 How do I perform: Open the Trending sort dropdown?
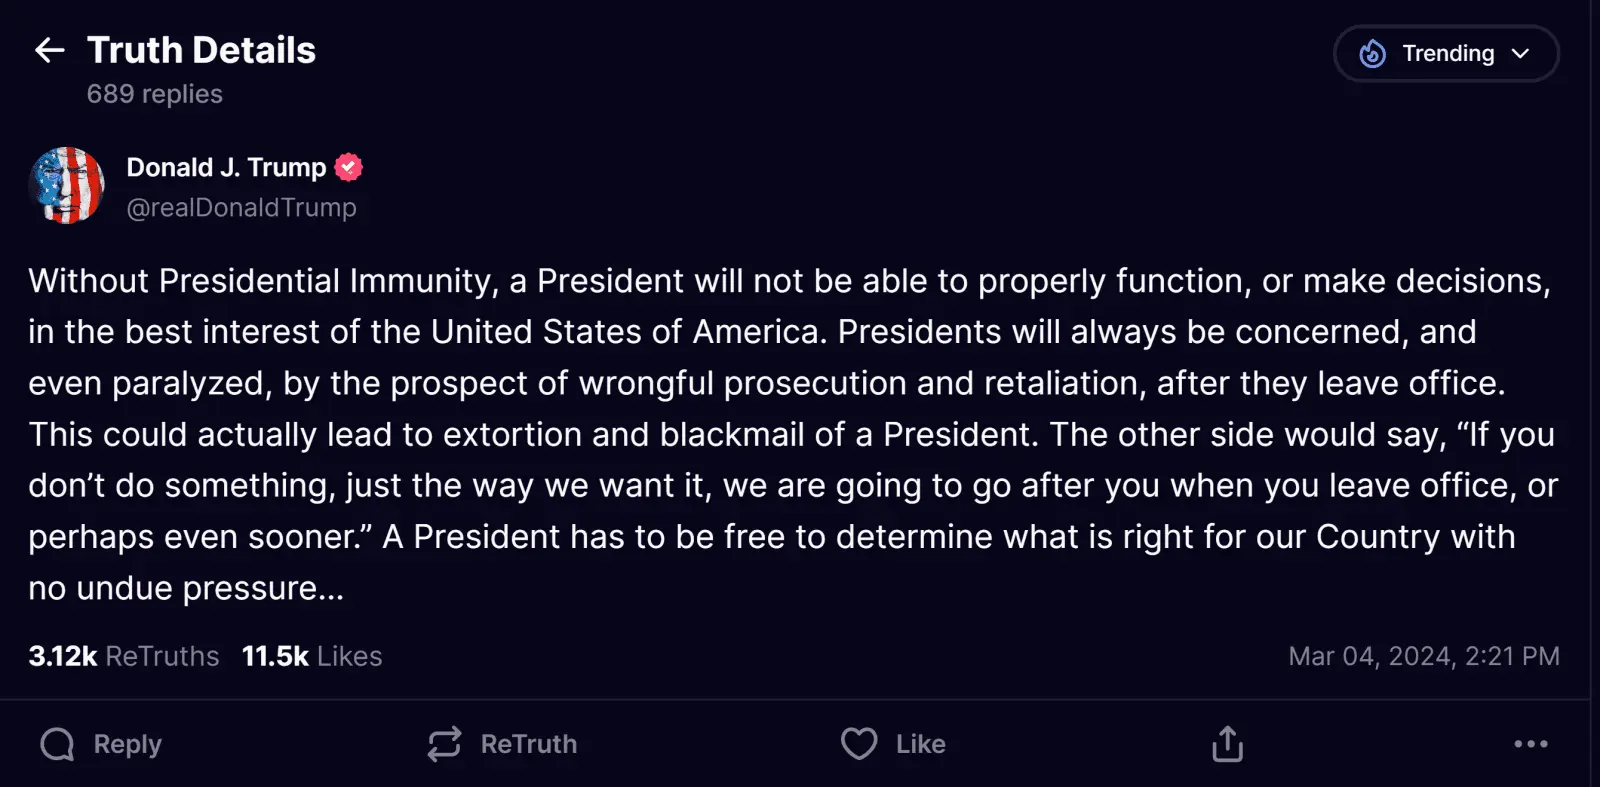(x=1446, y=53)
